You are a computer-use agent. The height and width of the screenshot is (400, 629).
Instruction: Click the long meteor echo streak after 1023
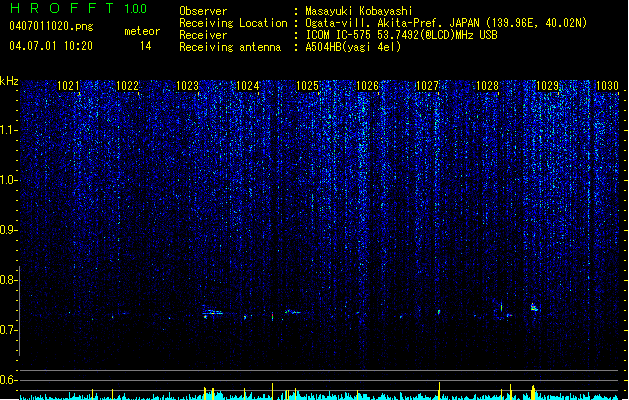[x=213, y=313]
